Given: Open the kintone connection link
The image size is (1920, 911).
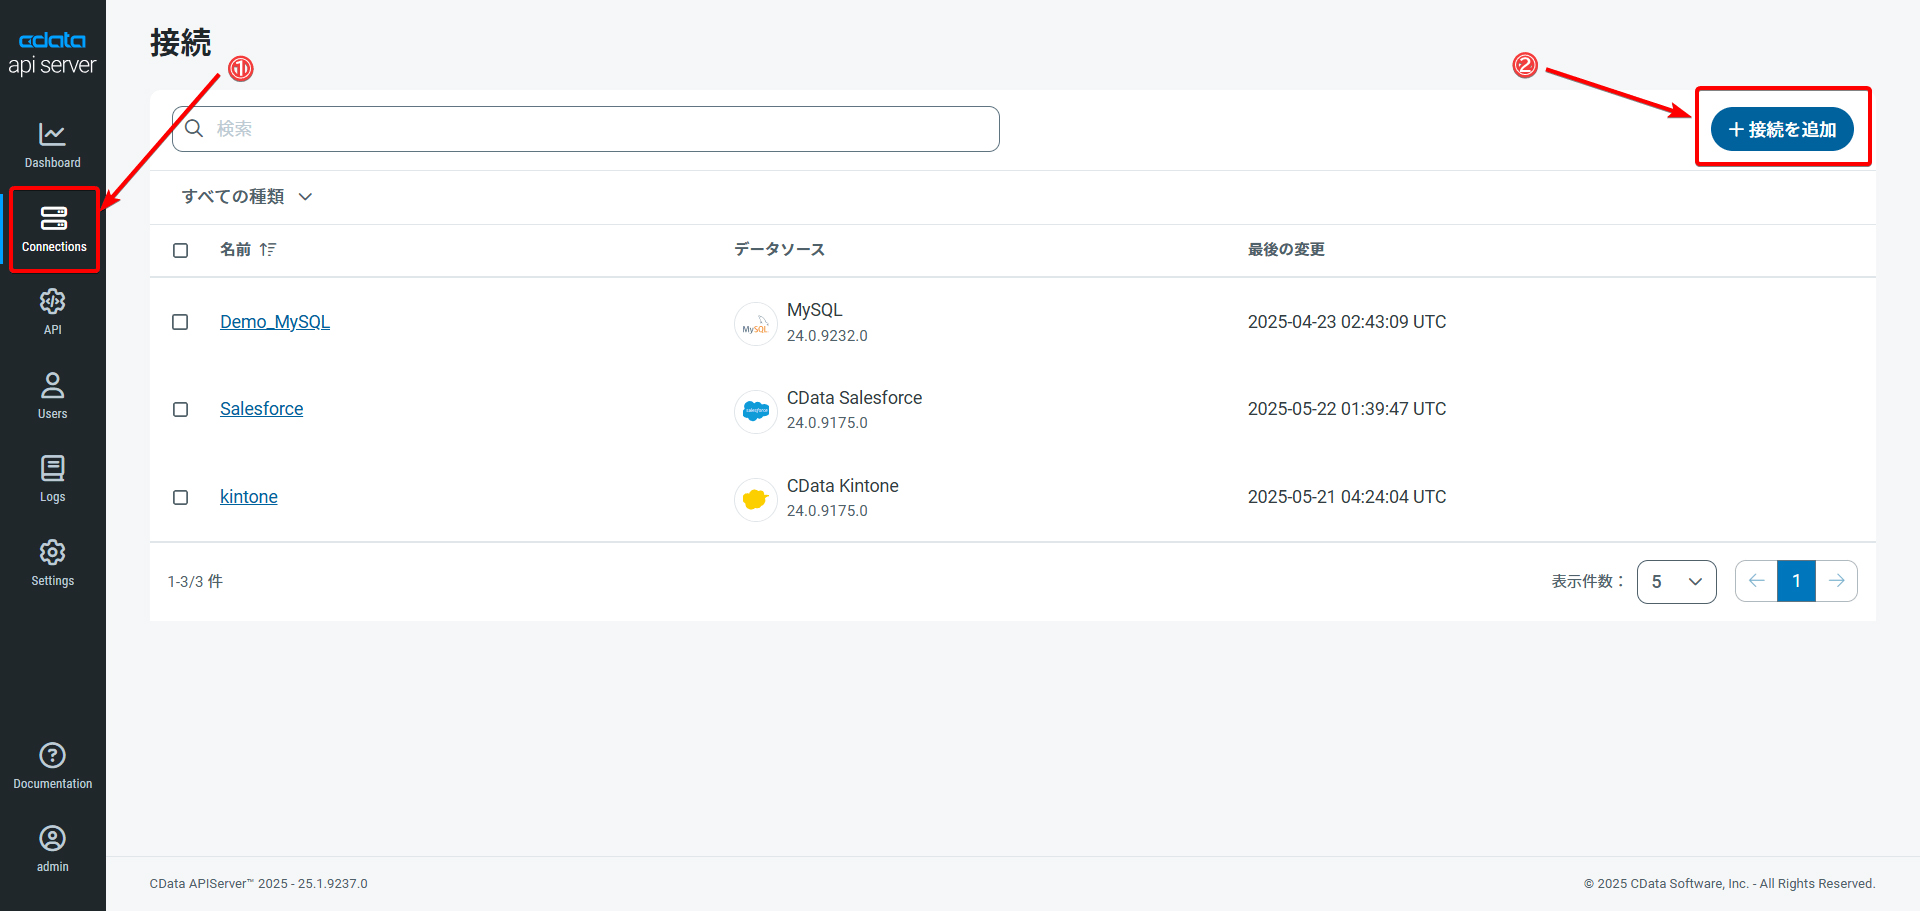Looking at the screenshot, I should click(x=249, y=497).
